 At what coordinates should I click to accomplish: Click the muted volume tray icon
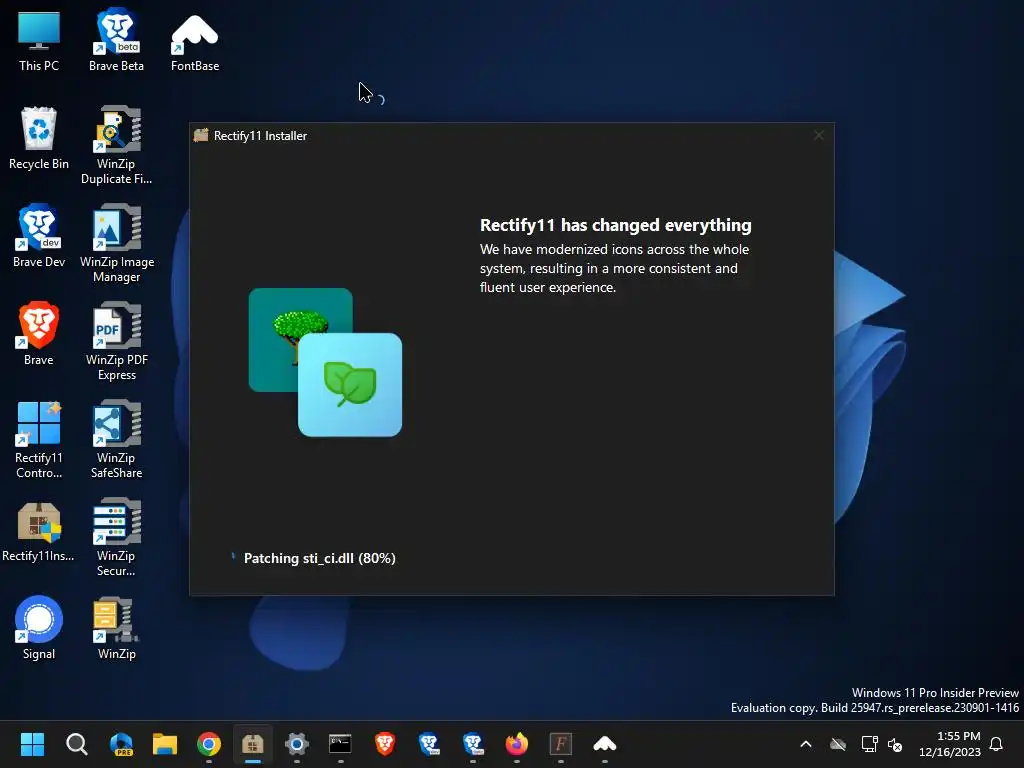click(895, 744)
